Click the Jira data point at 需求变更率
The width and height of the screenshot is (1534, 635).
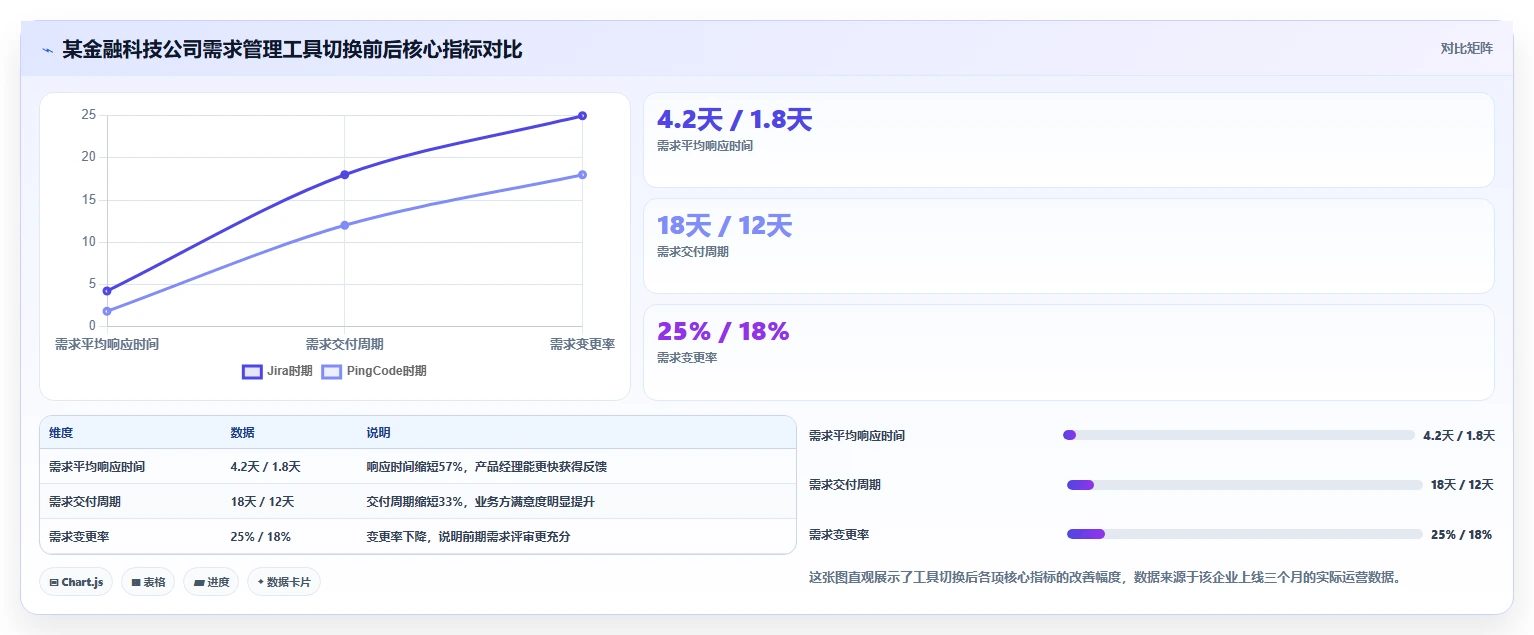coord(582,116)
